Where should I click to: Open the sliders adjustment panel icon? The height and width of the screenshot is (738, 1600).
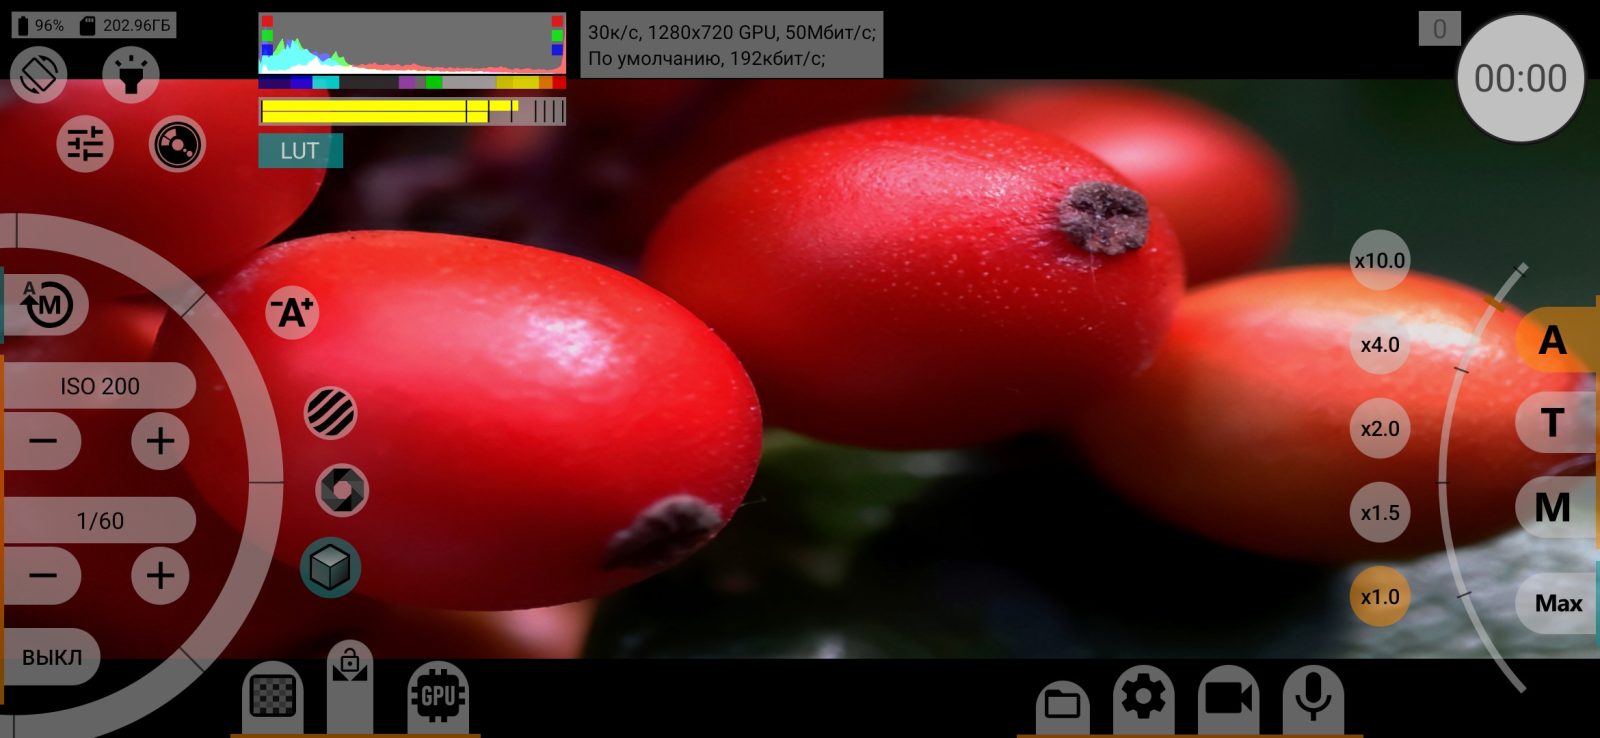click(x=85, y=144)
